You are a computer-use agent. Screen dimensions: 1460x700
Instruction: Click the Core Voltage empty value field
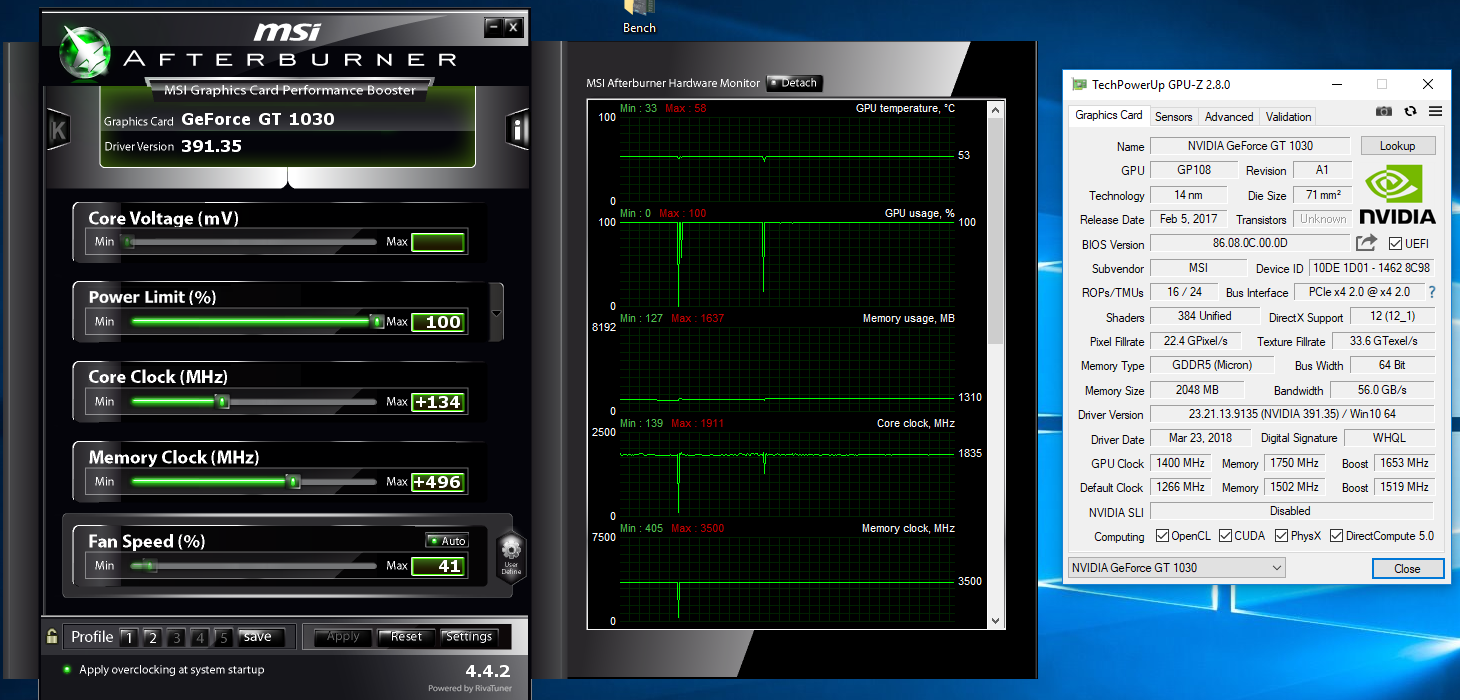click(438, 242)
